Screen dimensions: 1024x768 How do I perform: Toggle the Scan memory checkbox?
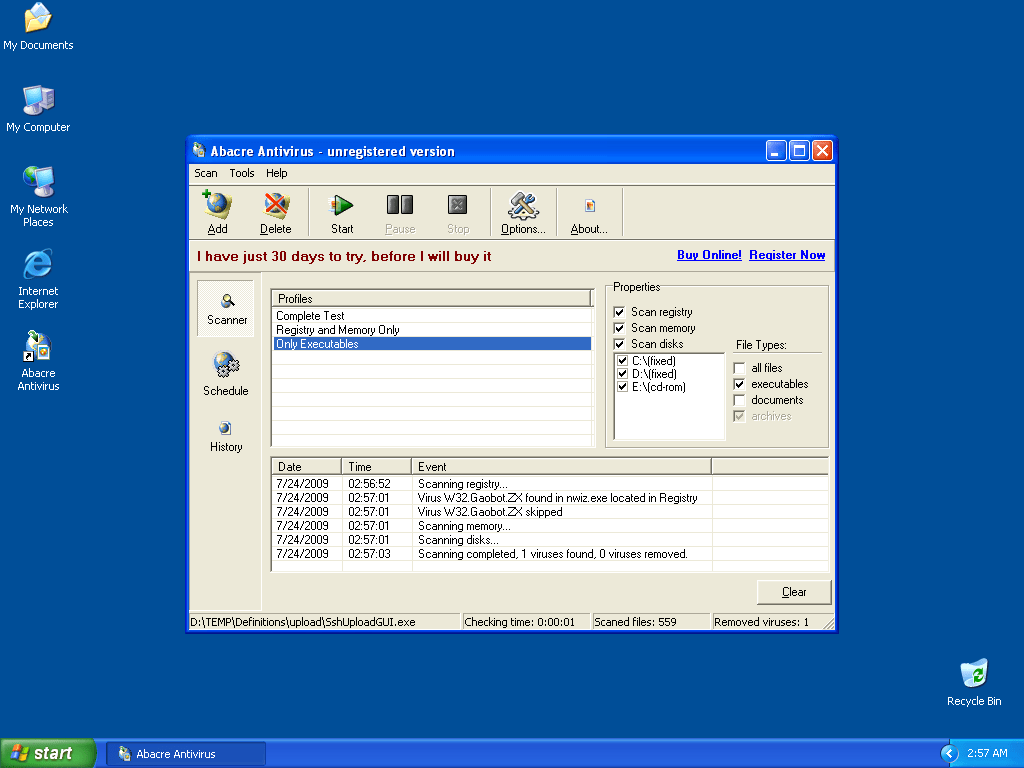click(x=620, y=328)
